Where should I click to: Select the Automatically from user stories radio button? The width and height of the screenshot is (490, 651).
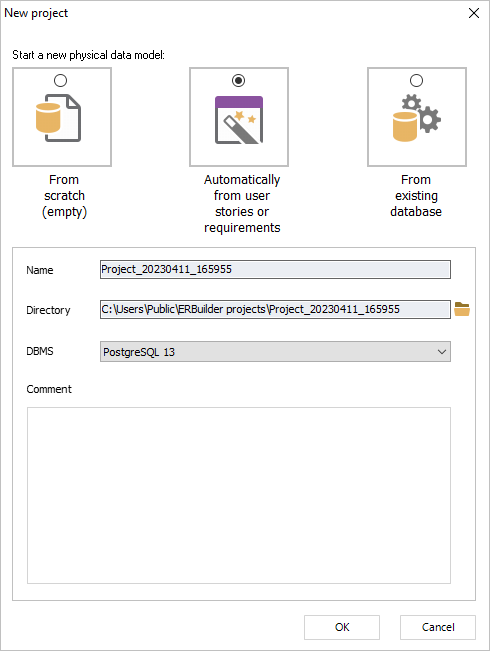click(x=238, y=81)
